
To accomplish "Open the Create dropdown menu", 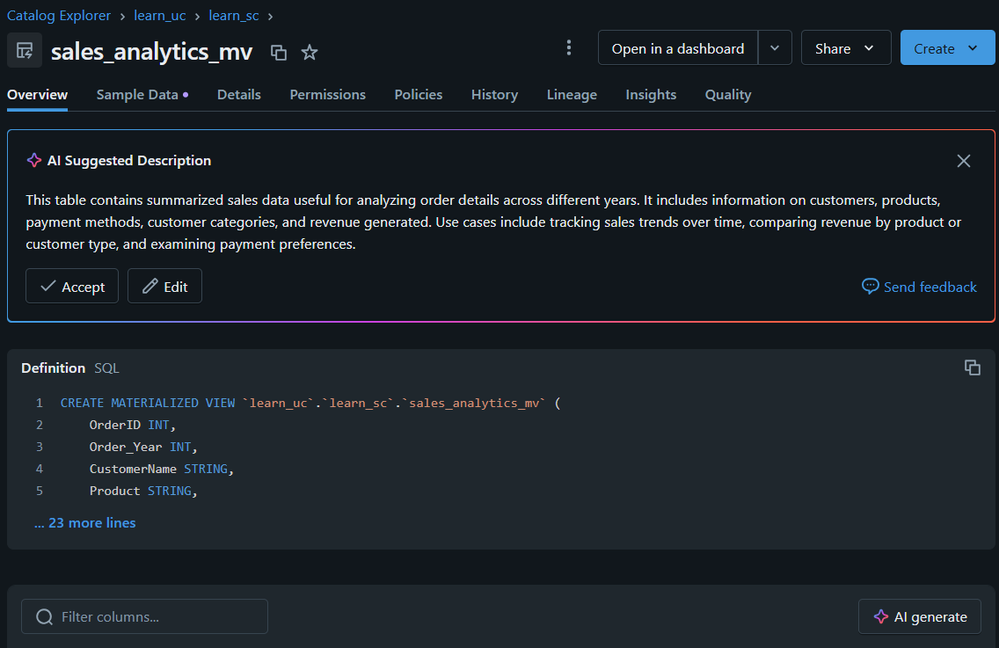I will [x=946, y=48].
